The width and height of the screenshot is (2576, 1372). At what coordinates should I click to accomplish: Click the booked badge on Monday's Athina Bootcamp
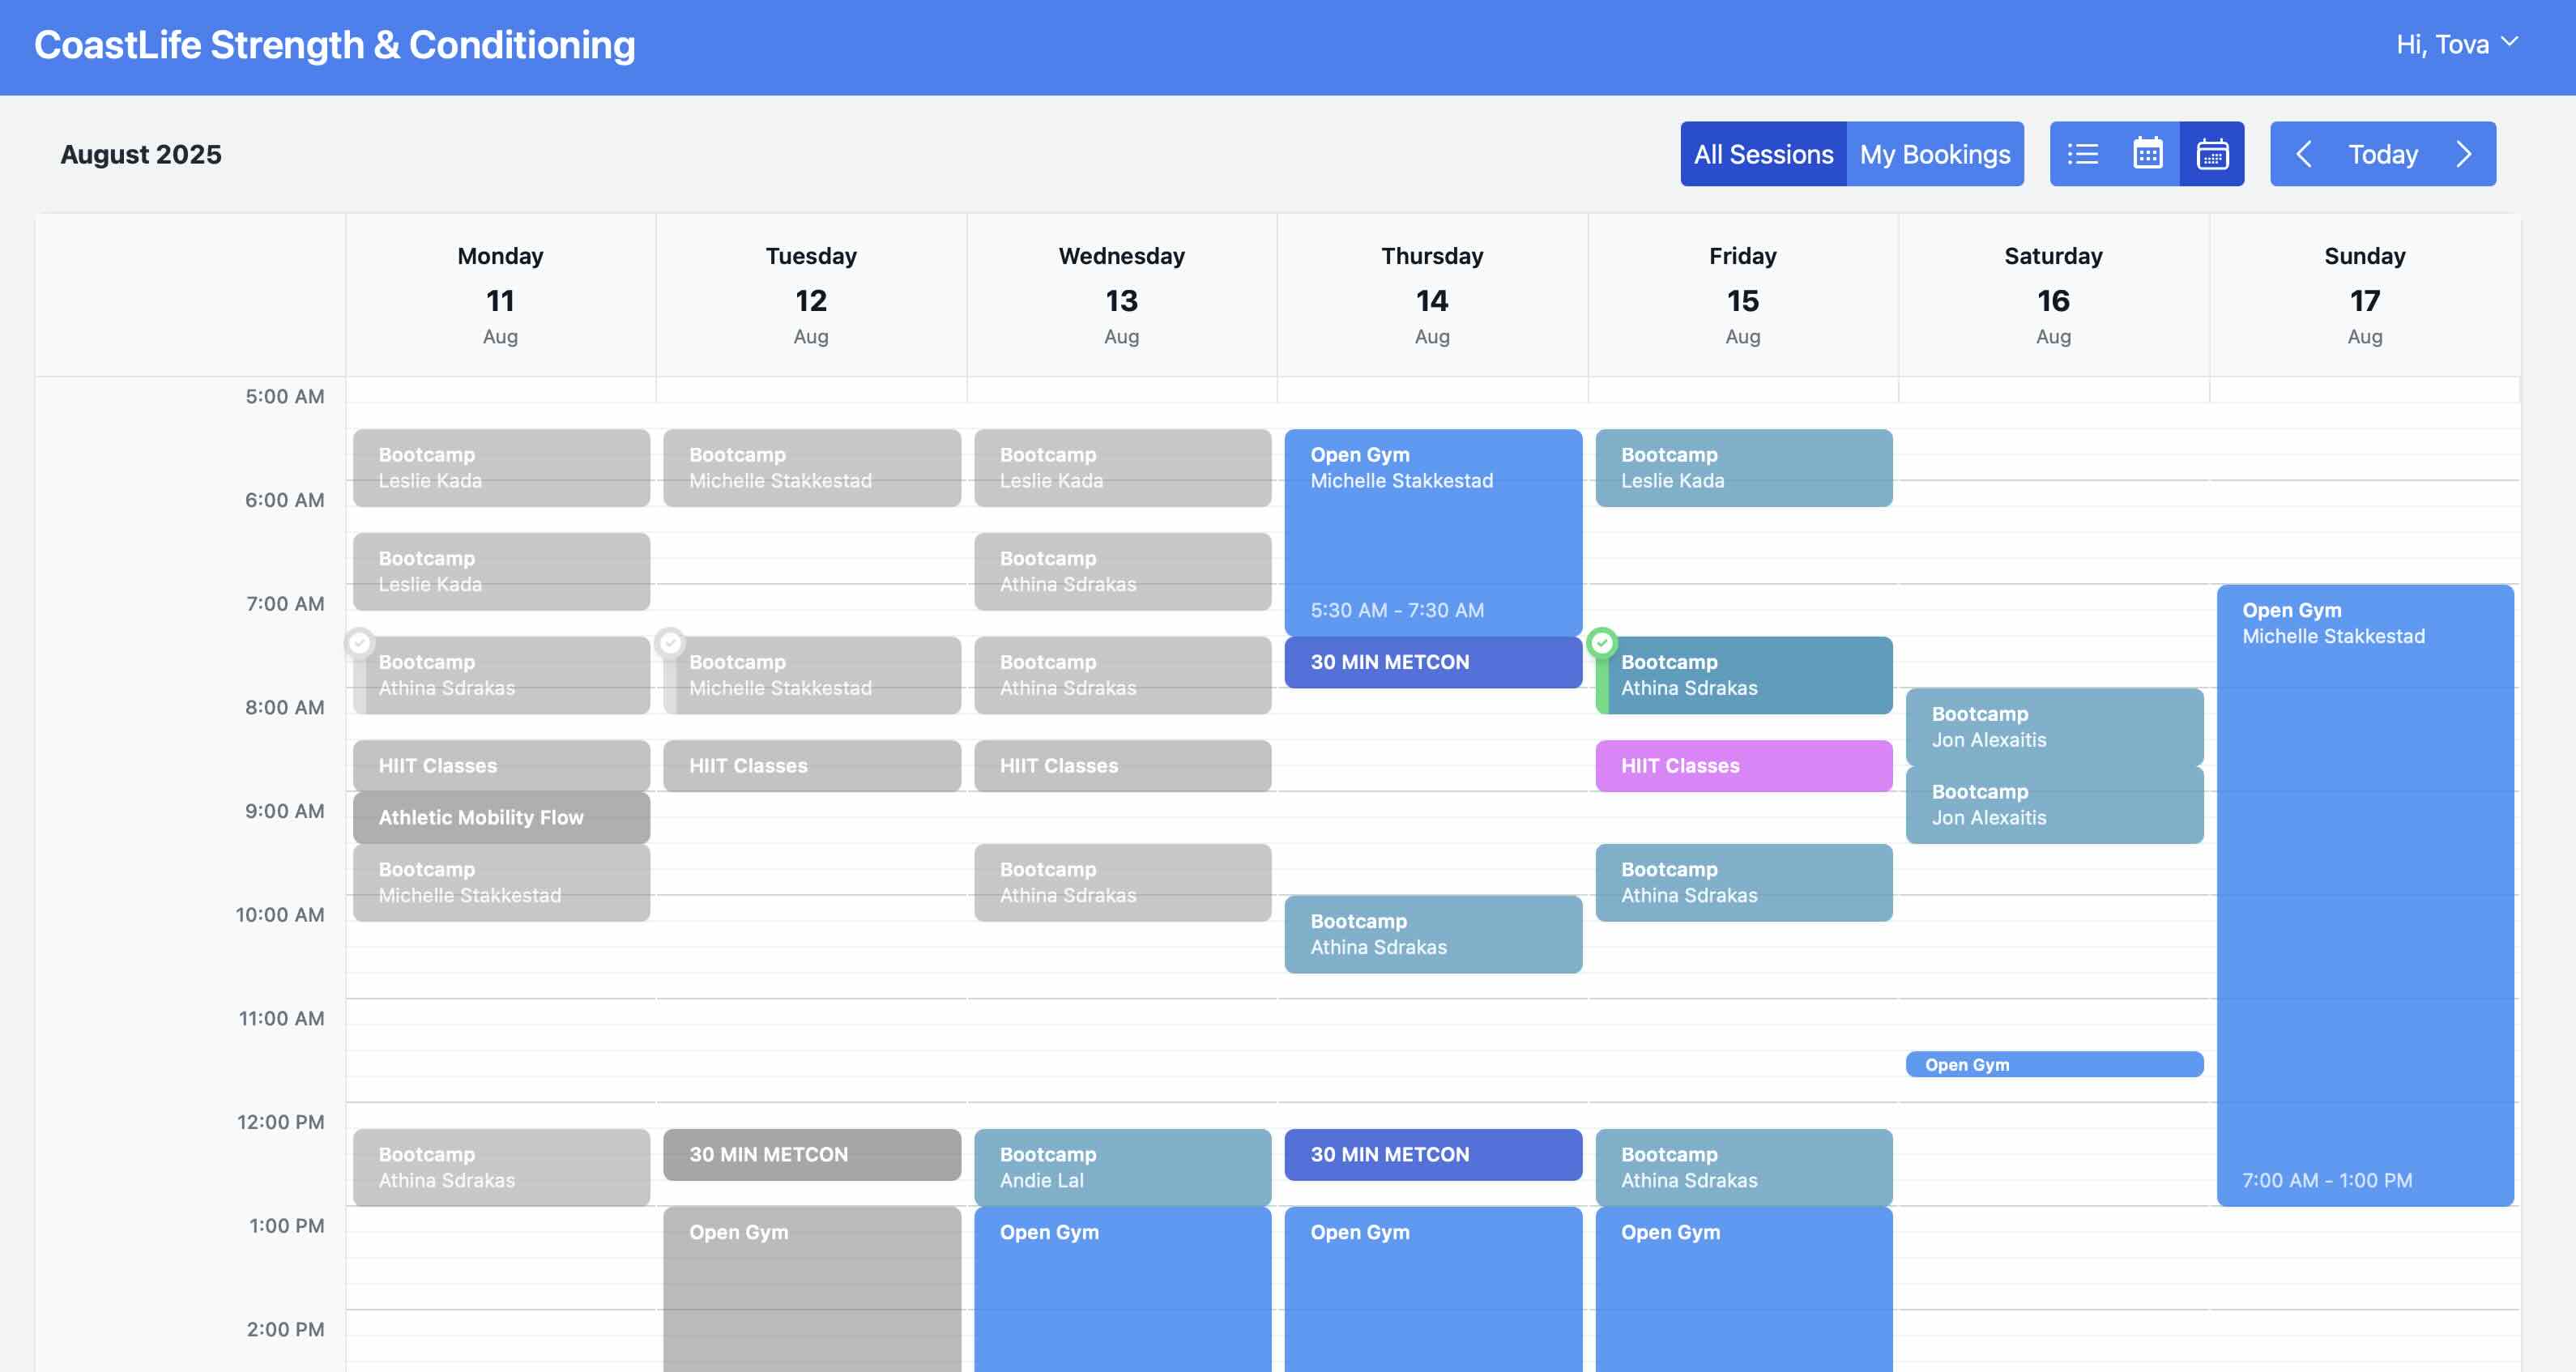360,645
